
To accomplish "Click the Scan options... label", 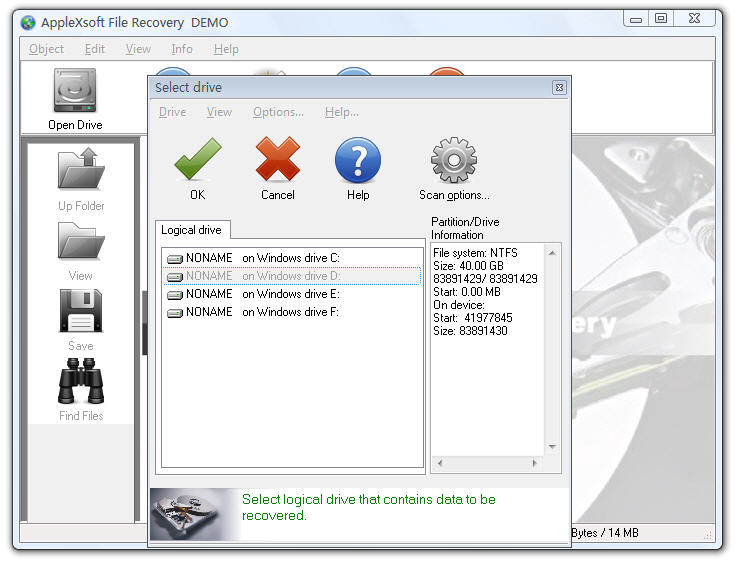I will 454,195.
